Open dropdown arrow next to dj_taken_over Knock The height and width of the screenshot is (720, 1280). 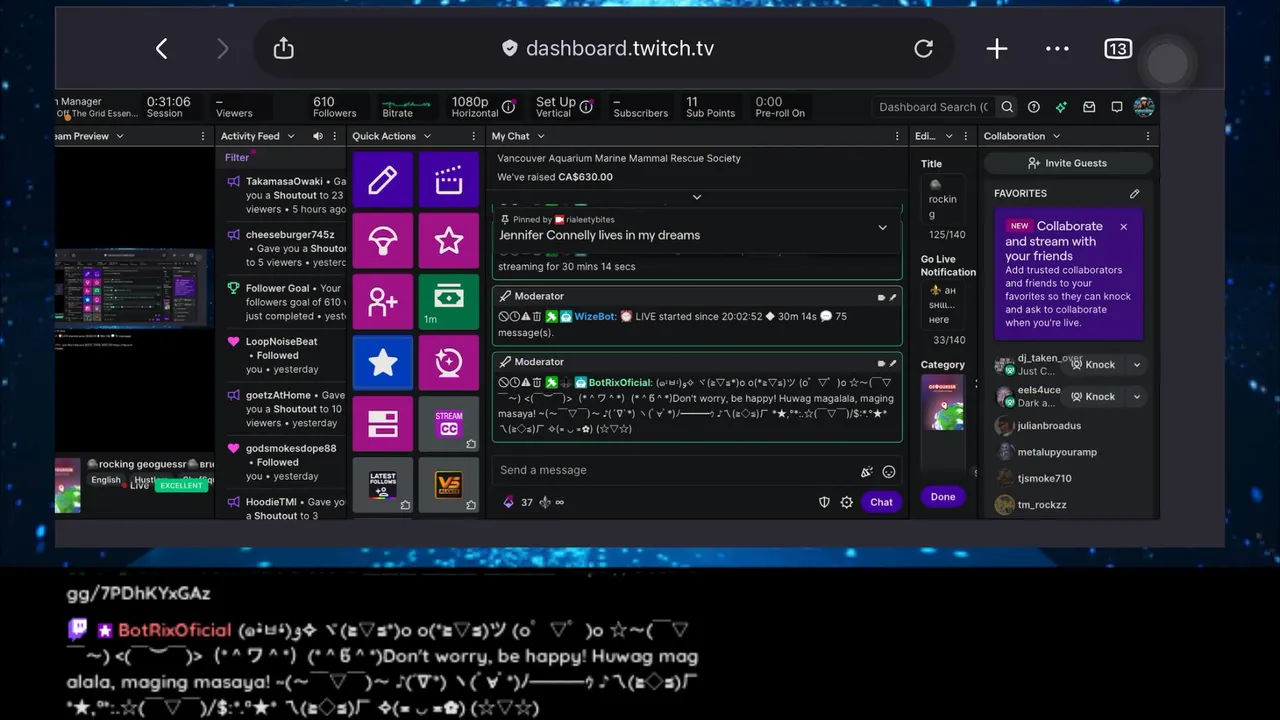(x=1136, y=365)
